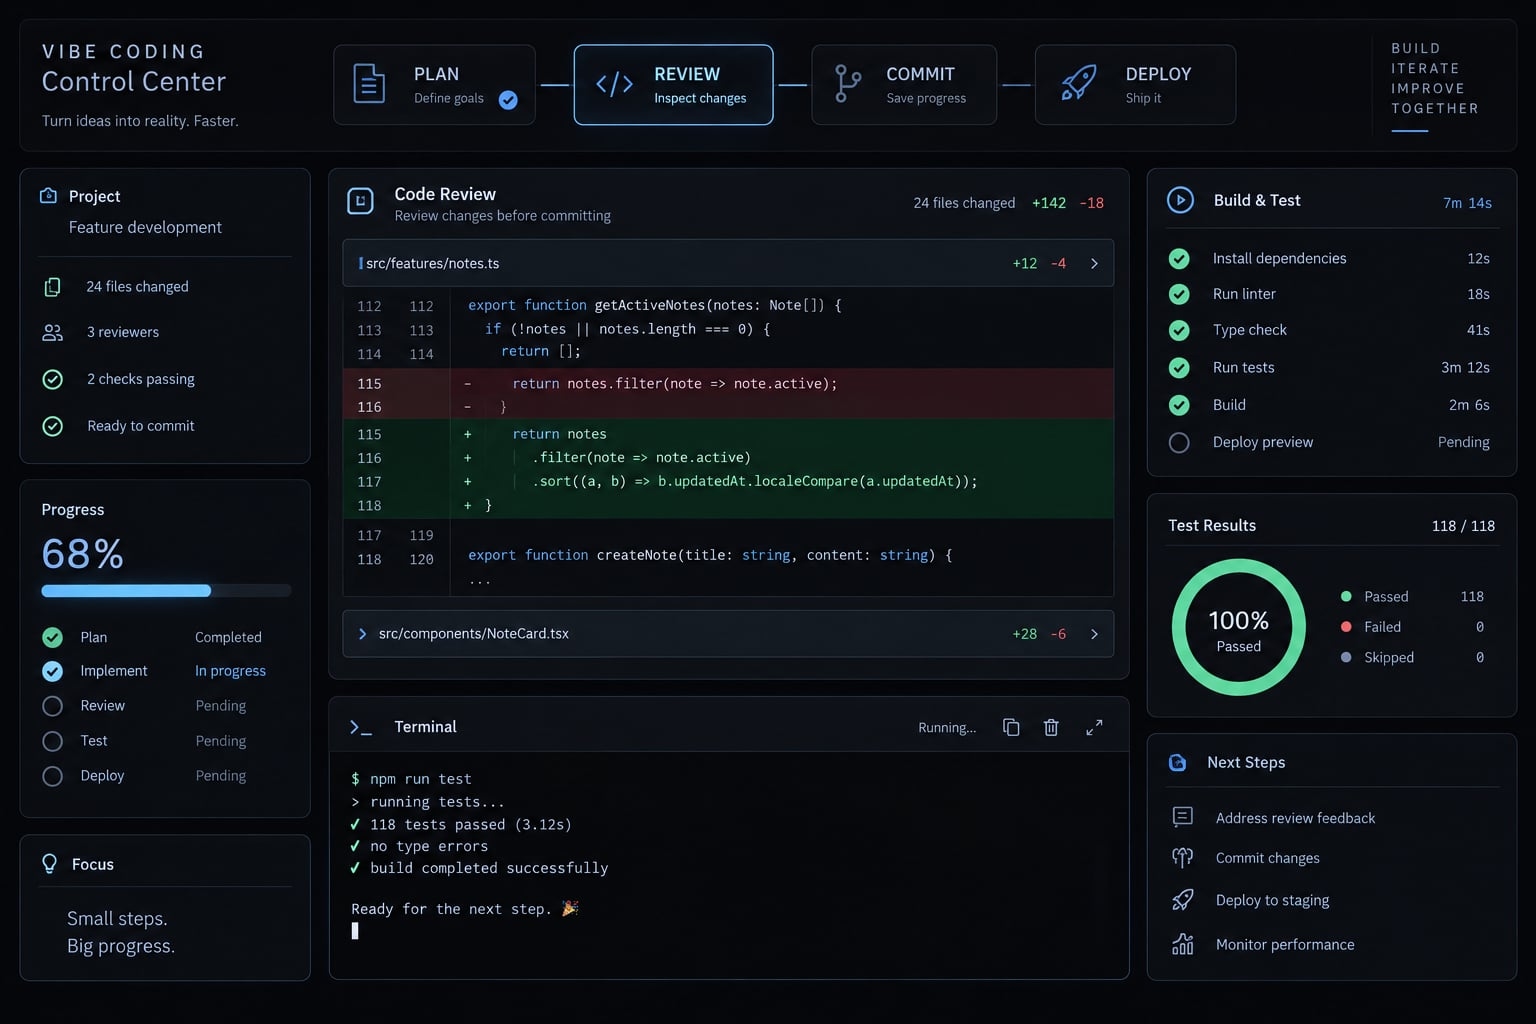Click the Address review feedback link
The width and height of the screenshot is (1536, 1024).
[1295, 818]
